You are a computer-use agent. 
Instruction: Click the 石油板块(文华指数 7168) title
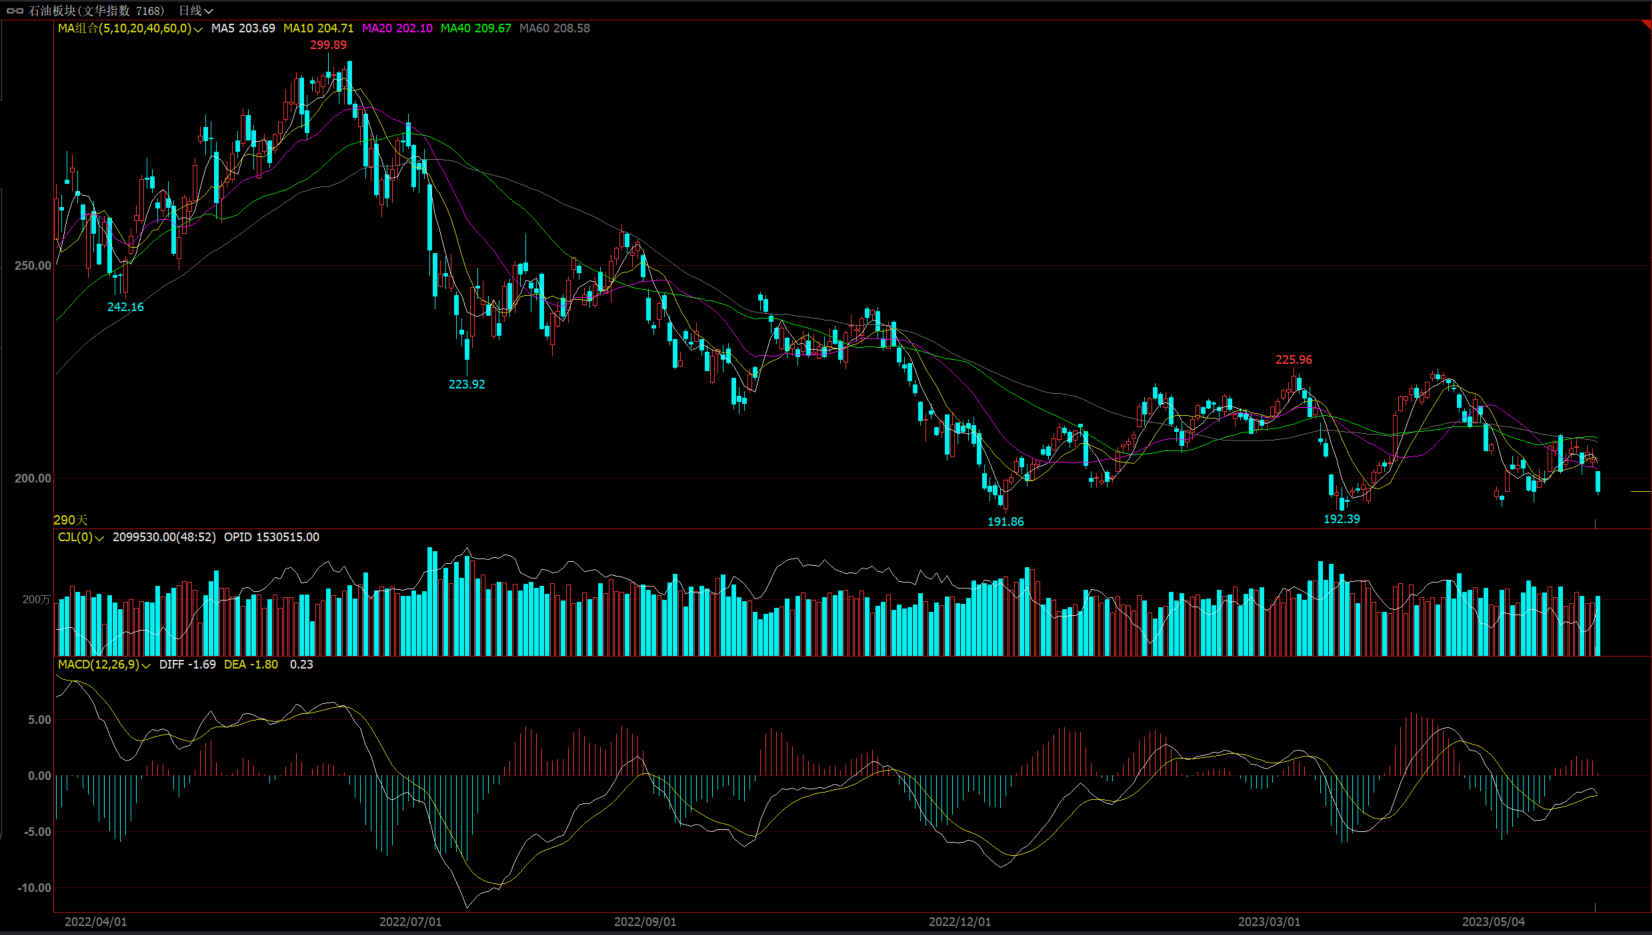point(96,11)
